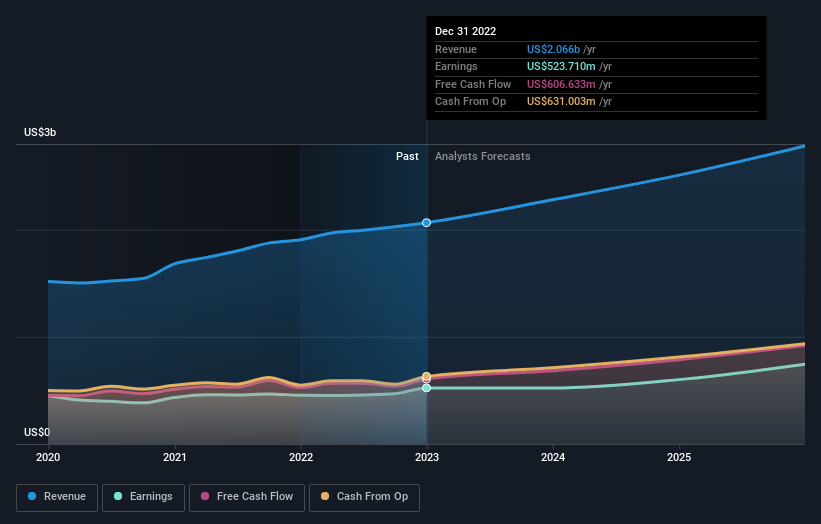The height and width of the screenshot is (524, 821).
Task: Toggle the Revenue legend button
Action: click(x=57, y=497)
